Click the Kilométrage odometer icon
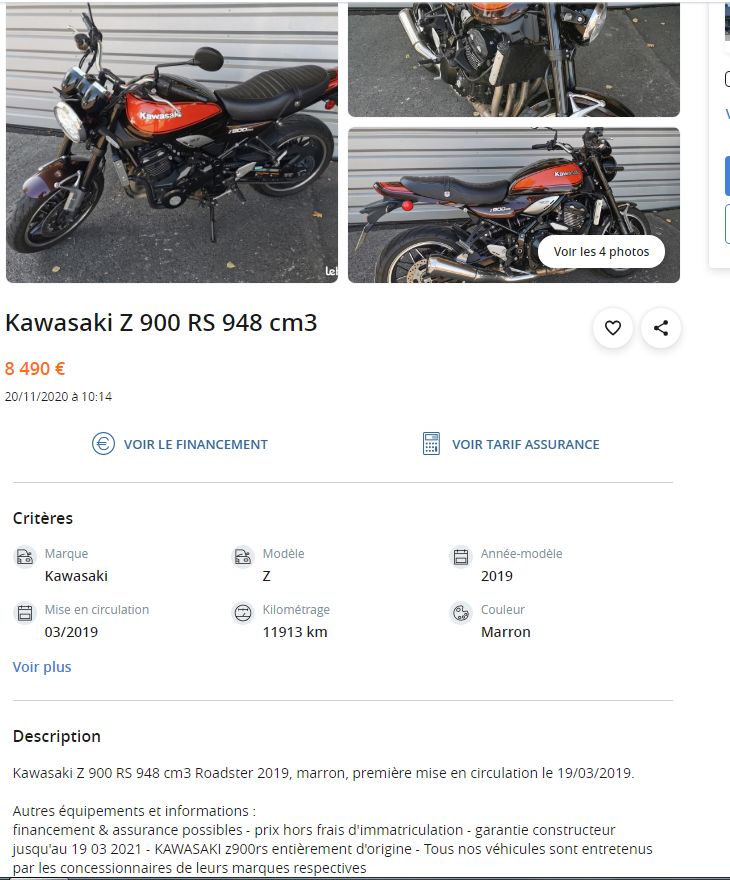The image size is (730, 880). tap(242, 613)
